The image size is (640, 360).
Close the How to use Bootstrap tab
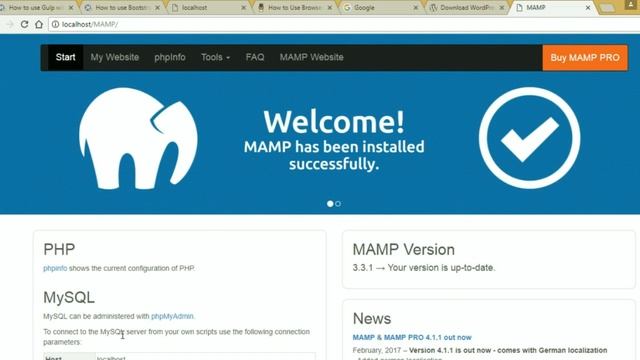pos(157,8)
